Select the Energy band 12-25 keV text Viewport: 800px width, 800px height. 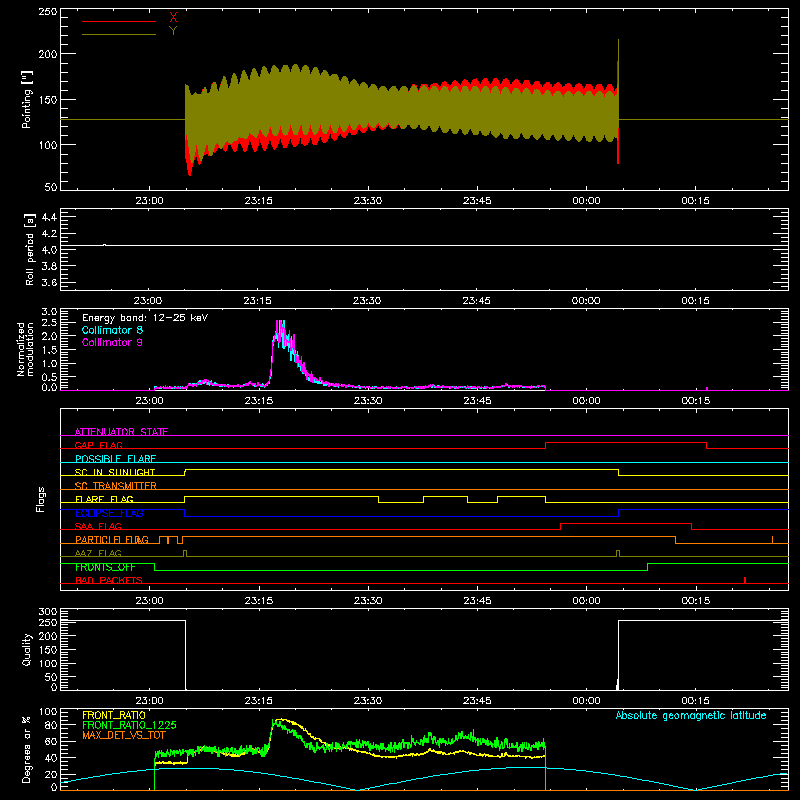tap(145, 318)
